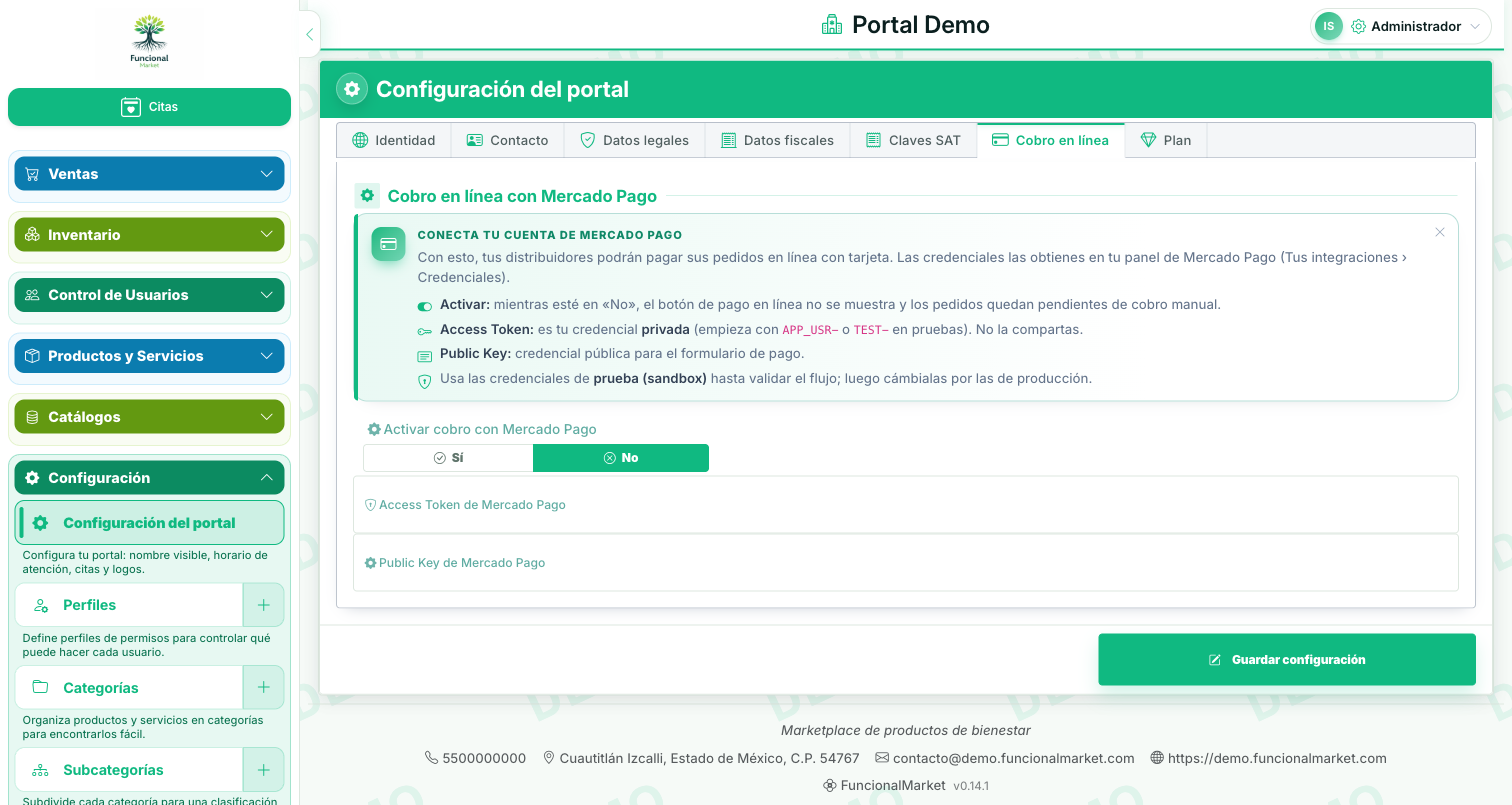Viewport: 1512px width, 805px height.
Task: Click the building icon next to Portal Demo
Action: [832, 25]
